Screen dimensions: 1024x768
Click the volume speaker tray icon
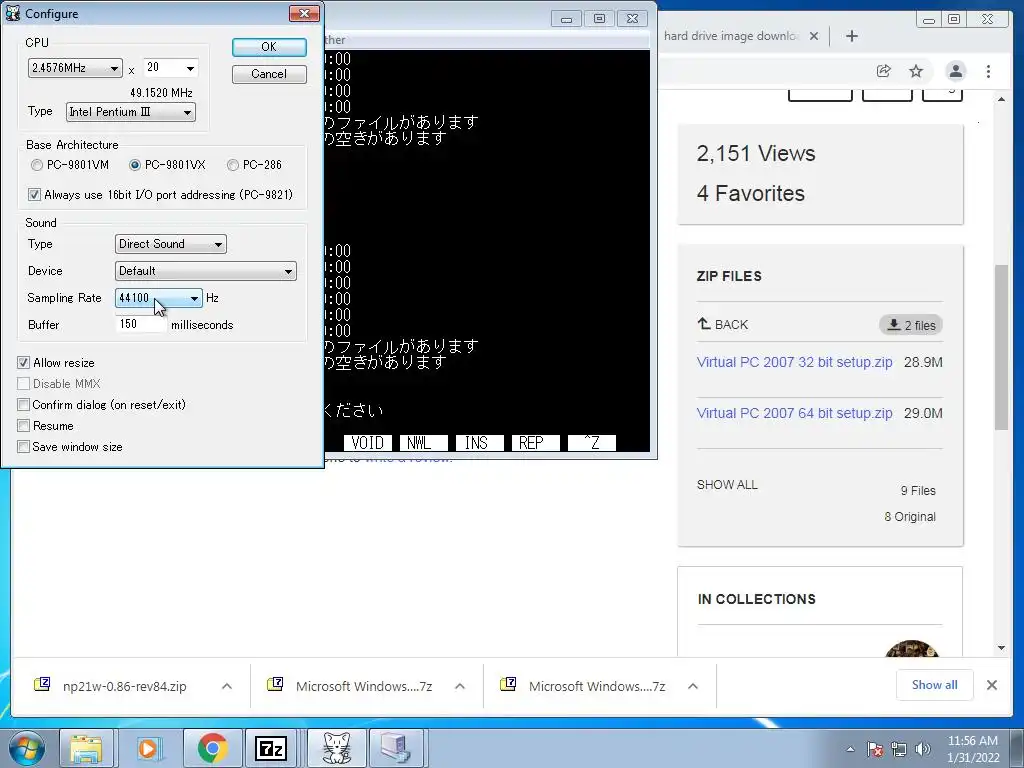pyautogui.click(x=923, y=749)
